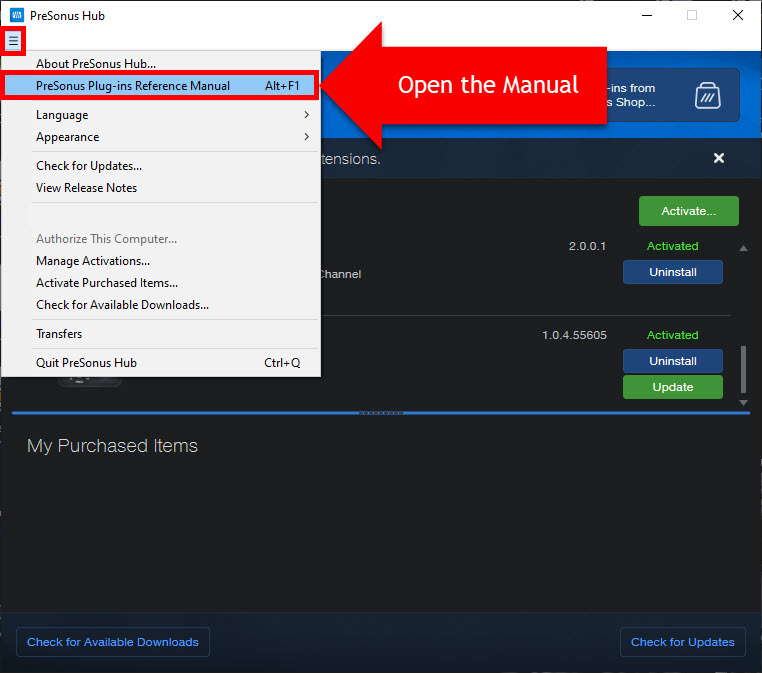The image size is (762, 673).
Task: Click the PreSonus Hub title bar logo
Action: coord(16,15)
